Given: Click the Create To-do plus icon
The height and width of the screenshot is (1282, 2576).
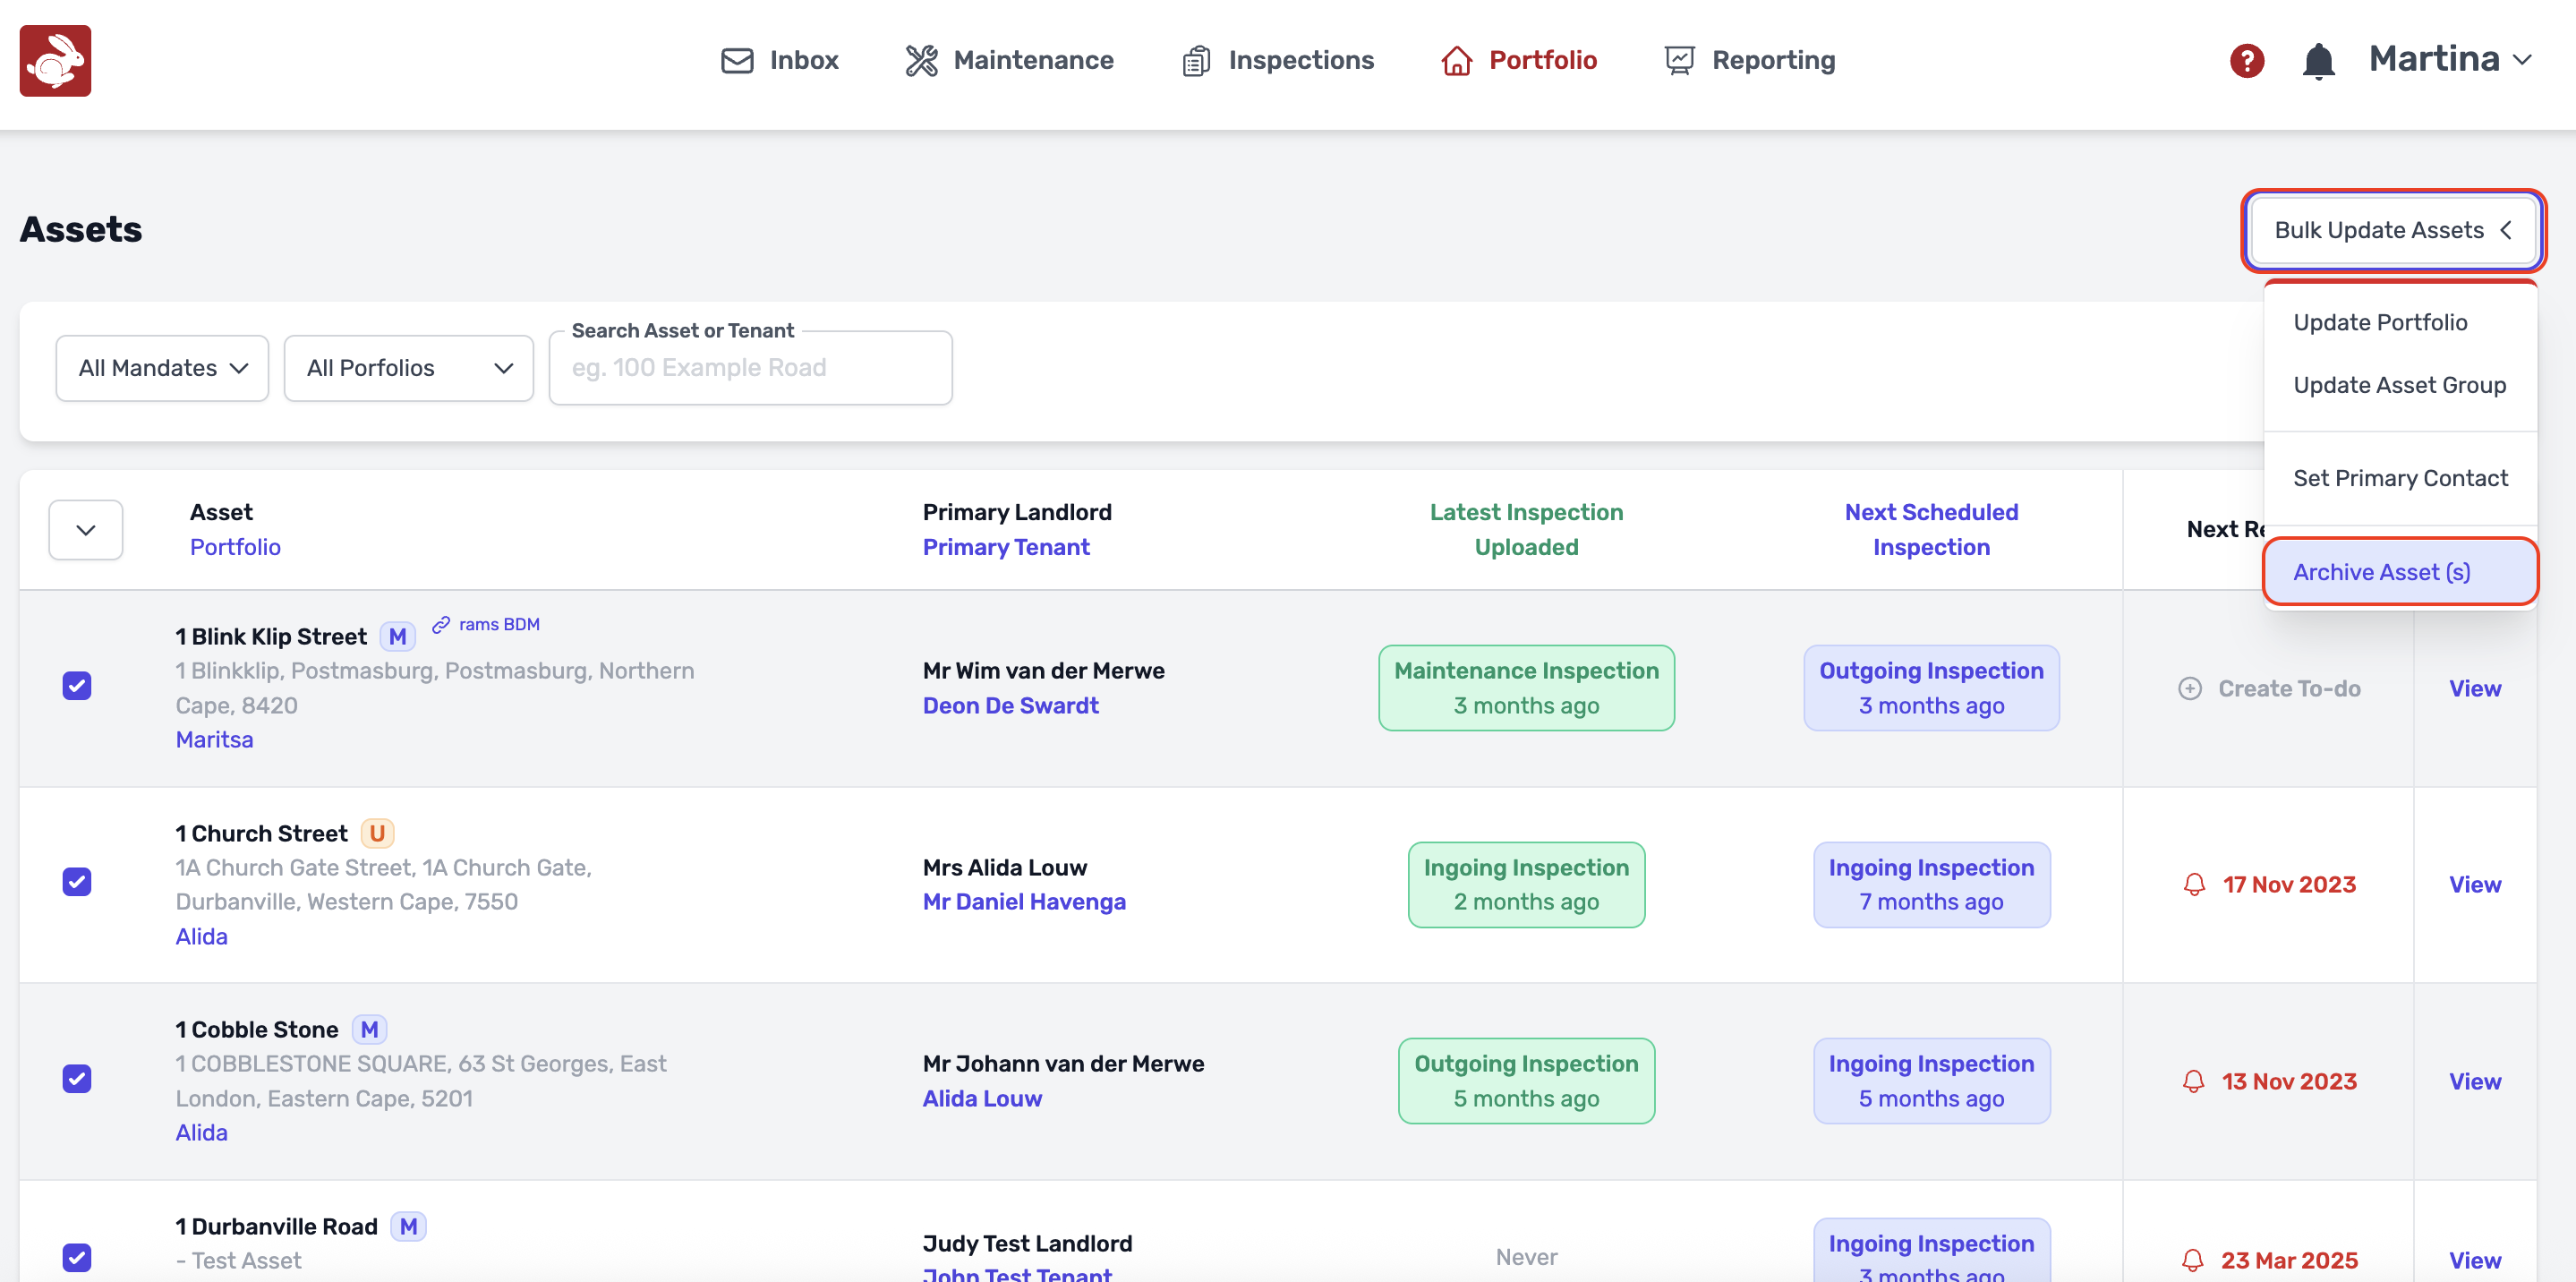Looking at the screenshot, I should pyautogui.click(x=2189, y=689).
